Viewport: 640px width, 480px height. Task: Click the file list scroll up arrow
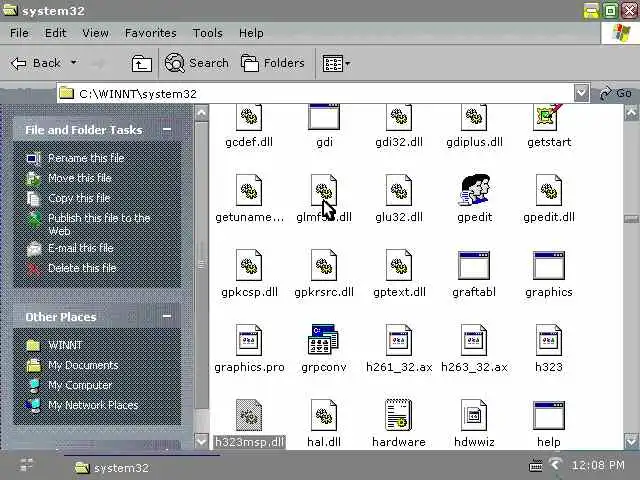(631, 112)
